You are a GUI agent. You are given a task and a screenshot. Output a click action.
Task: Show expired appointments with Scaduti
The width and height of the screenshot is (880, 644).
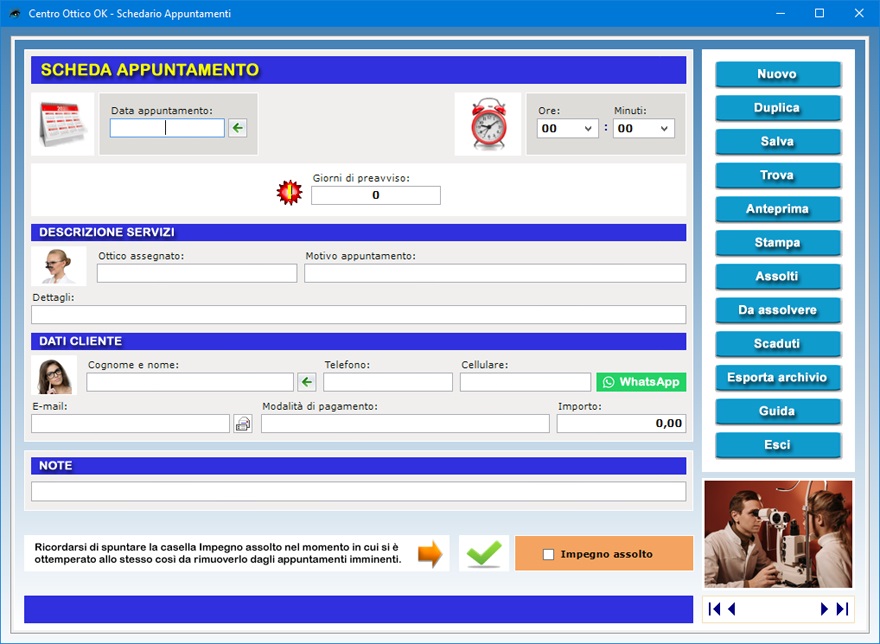(777, 344)
